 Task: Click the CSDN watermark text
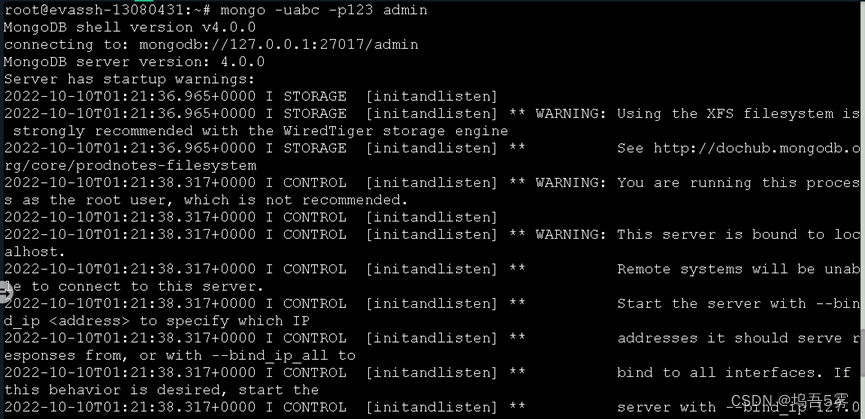coord(789,401)
